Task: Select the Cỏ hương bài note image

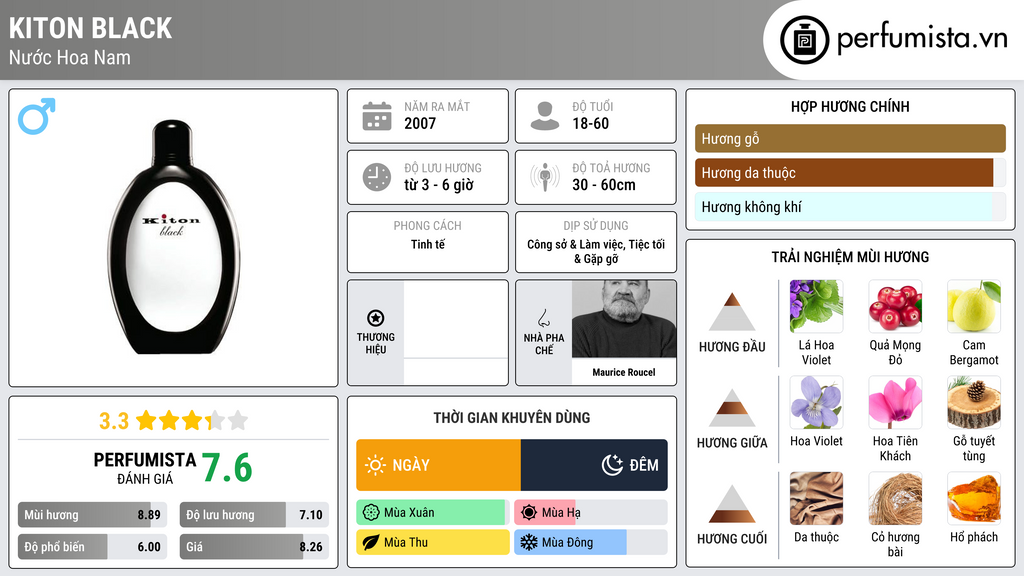Action: point(895,498)
